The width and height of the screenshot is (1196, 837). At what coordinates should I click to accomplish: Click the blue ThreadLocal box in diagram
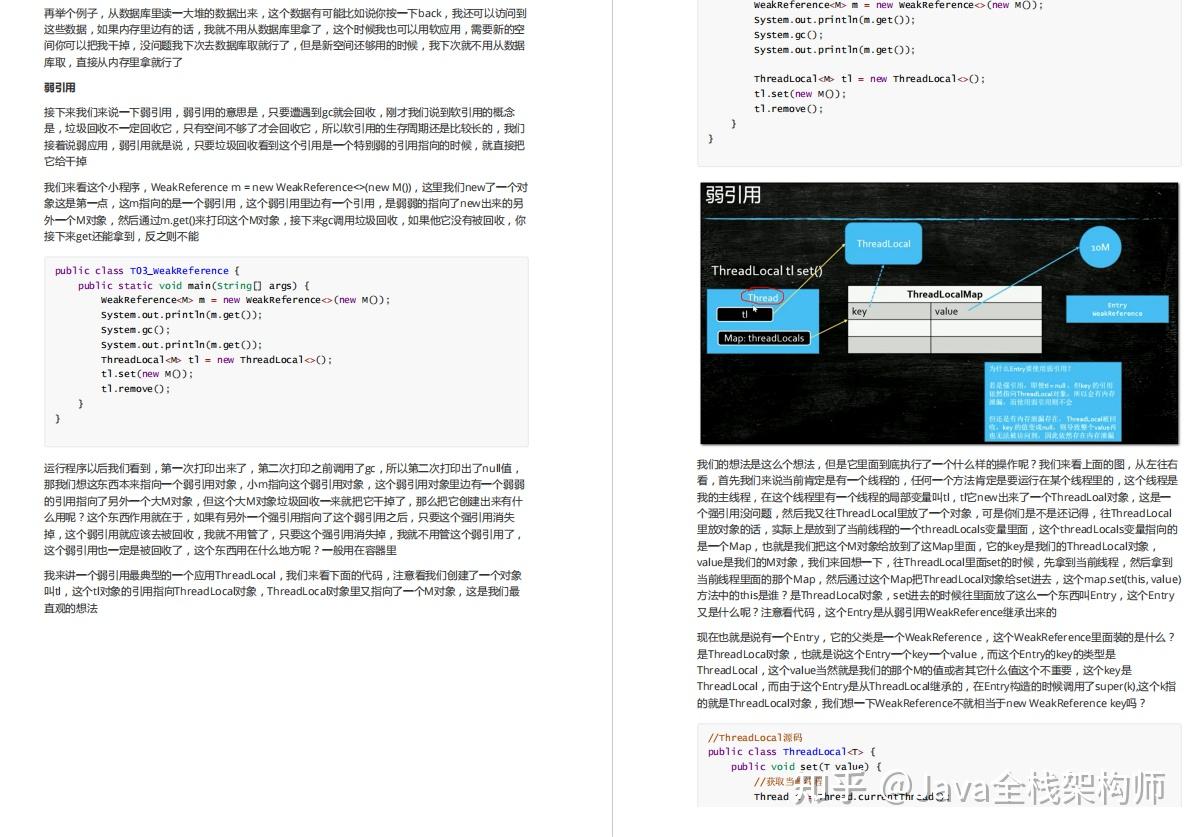883,243
